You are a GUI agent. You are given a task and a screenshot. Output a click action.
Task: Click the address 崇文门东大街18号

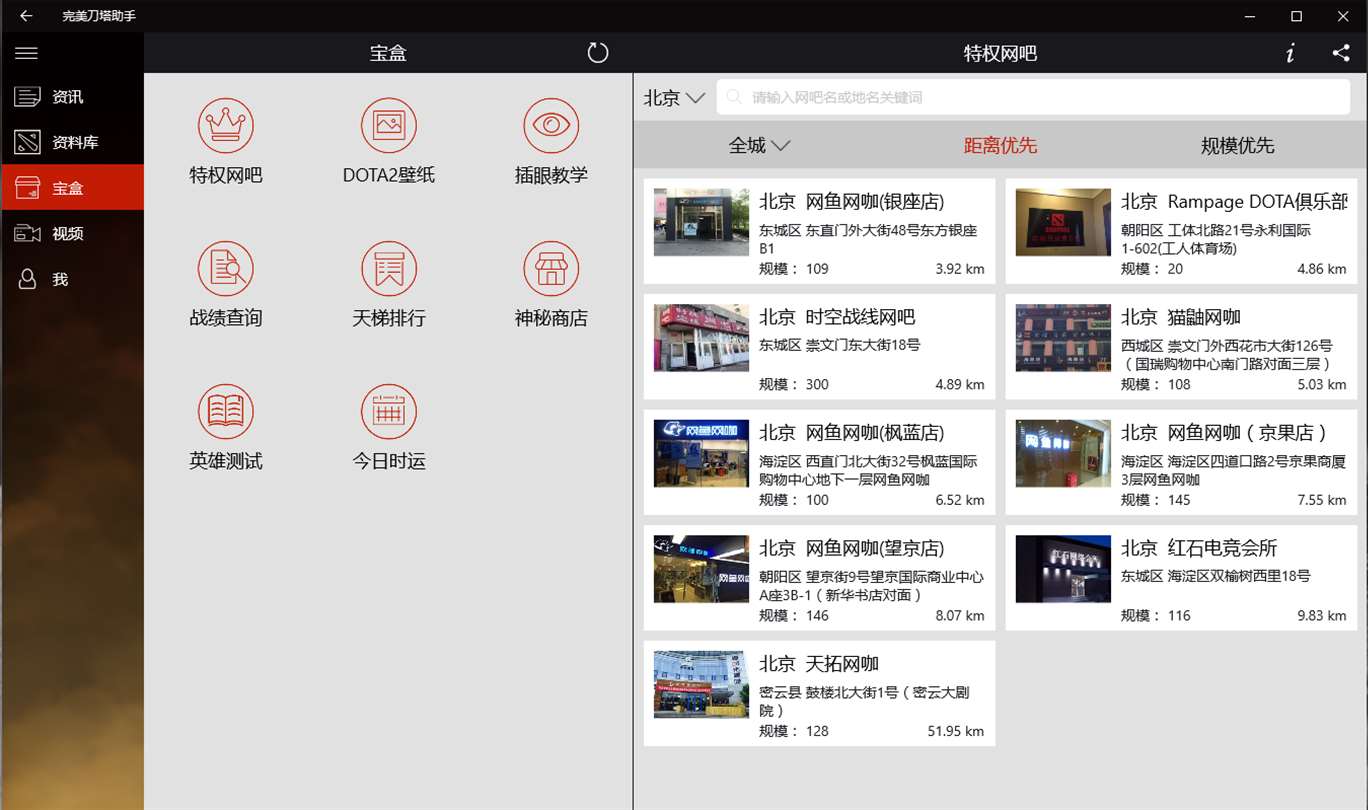863,345
